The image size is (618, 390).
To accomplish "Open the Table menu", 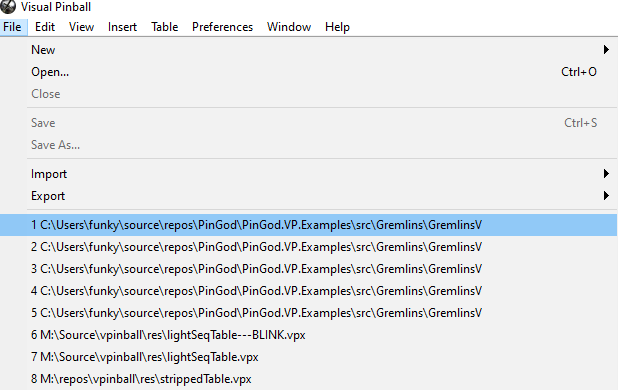I will point(164,27).
